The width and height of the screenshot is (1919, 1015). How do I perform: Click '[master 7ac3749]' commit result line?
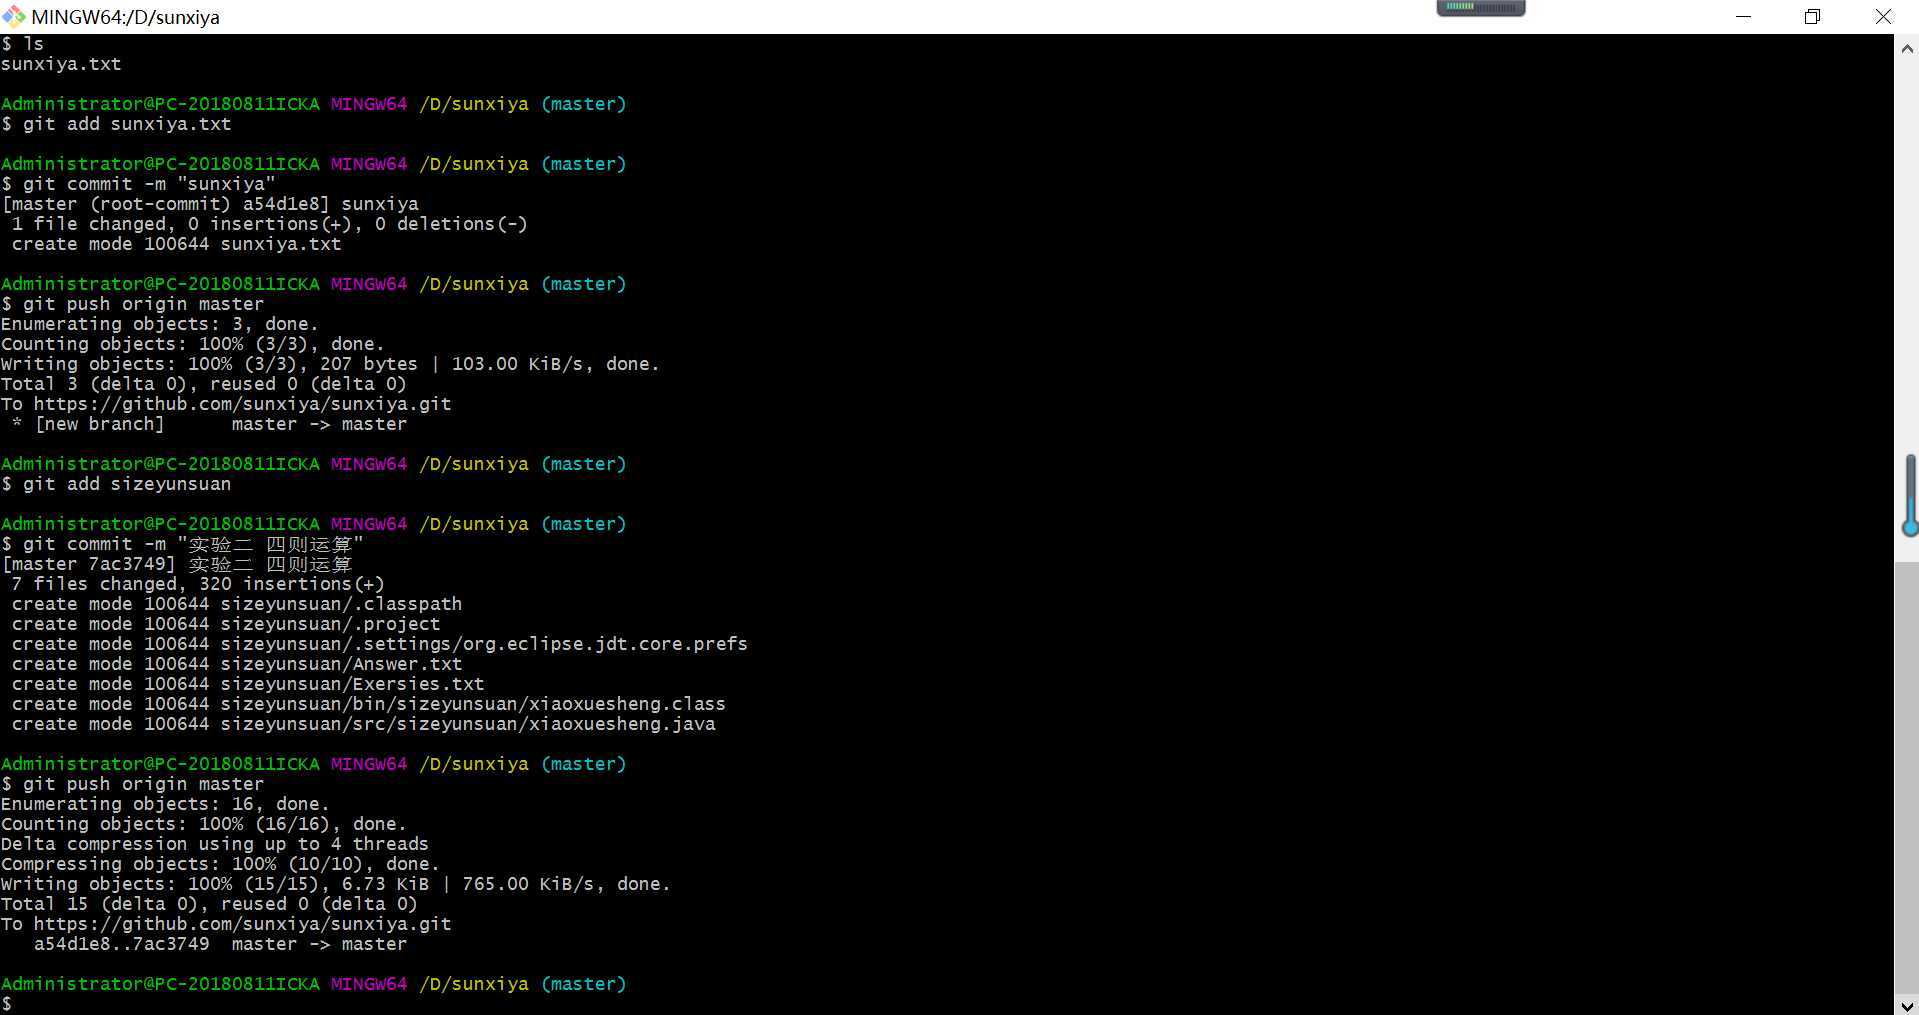click(x=176, y=564)
